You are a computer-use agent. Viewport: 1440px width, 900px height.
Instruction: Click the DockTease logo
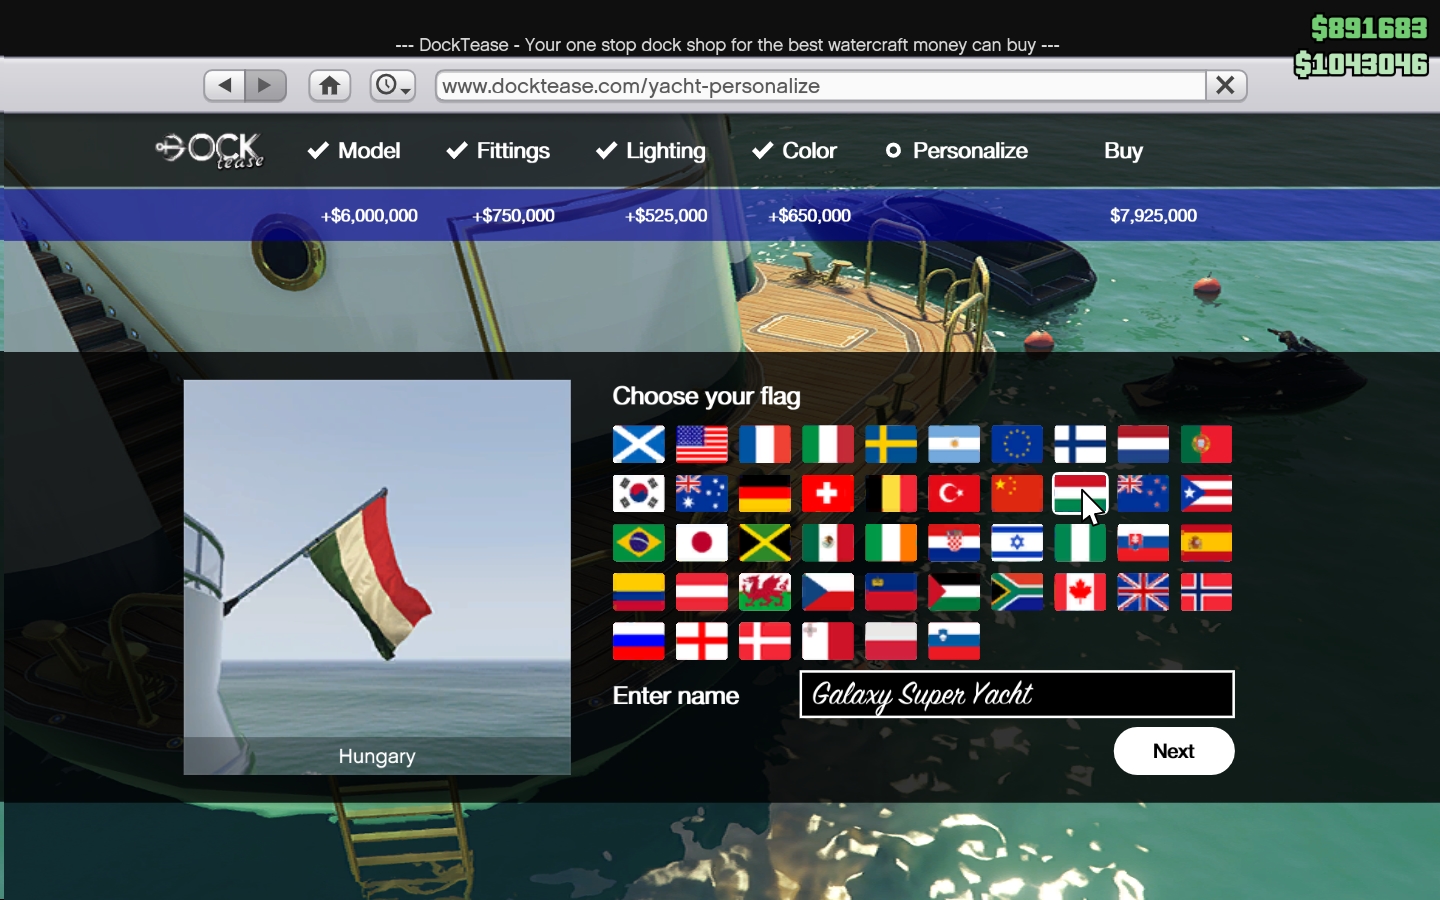coord(211,151)
